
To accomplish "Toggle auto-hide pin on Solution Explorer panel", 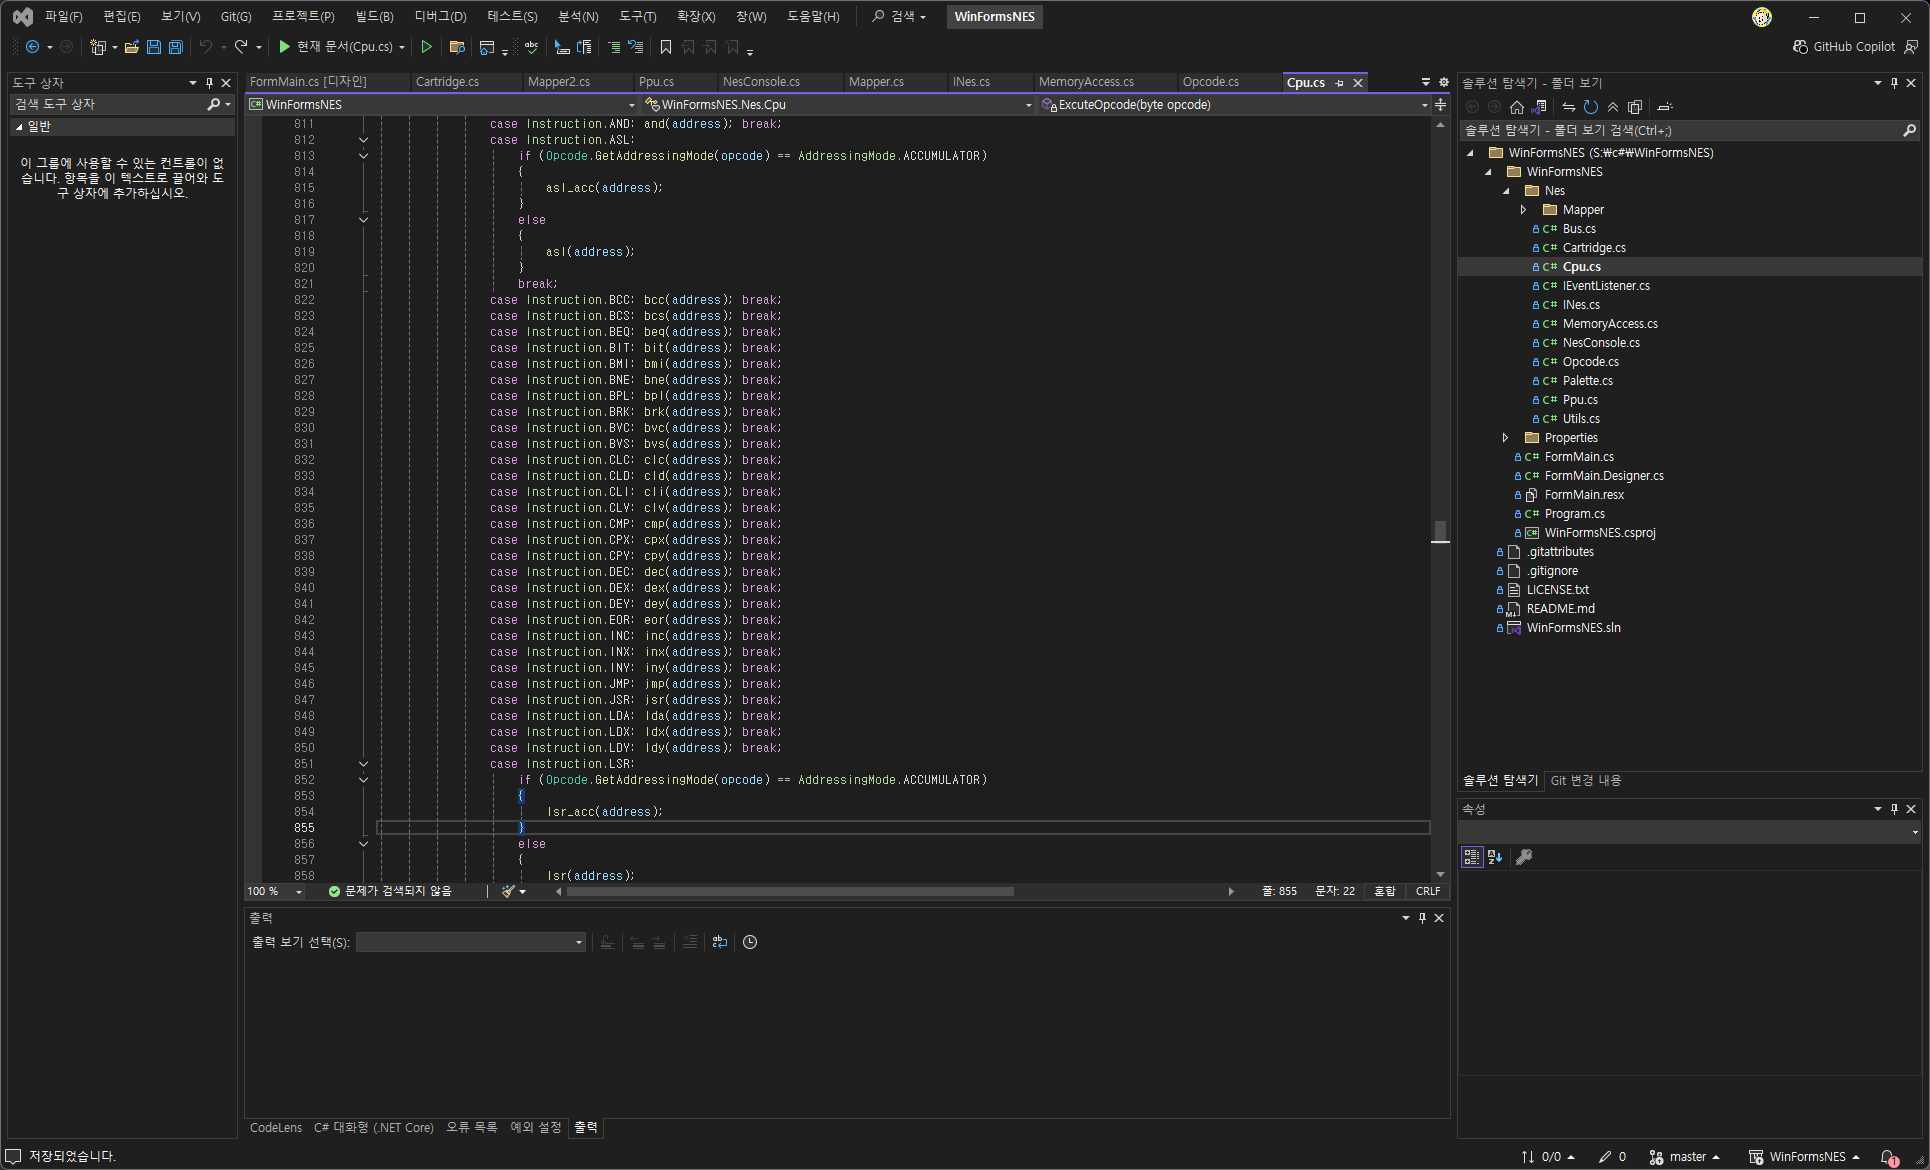I will (x=1894, y=83).
